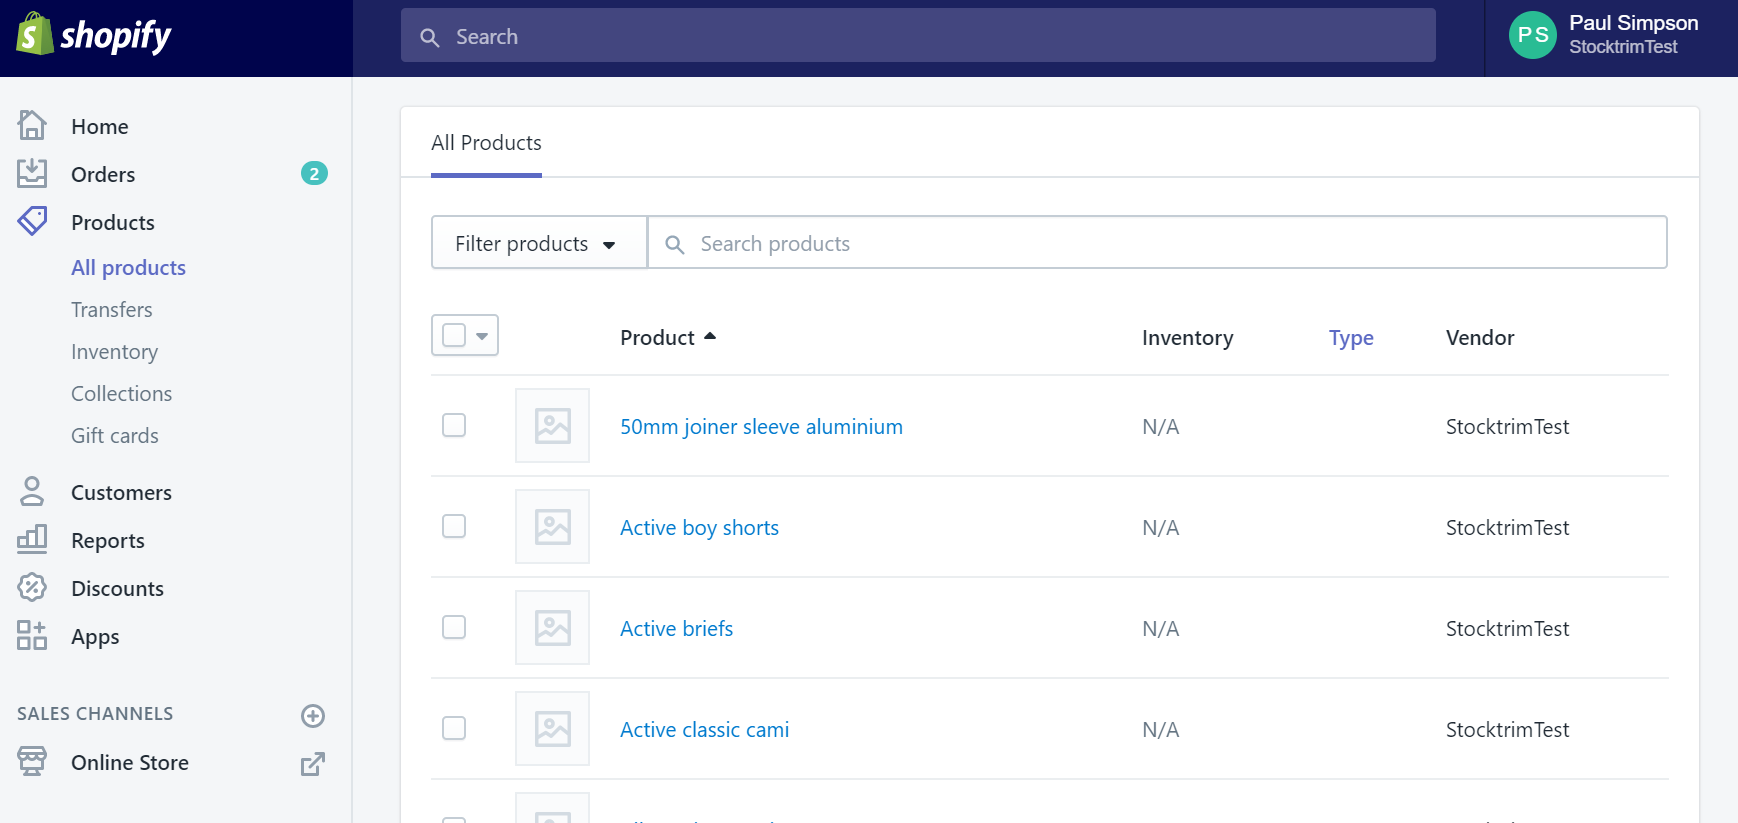Focus the top Search bar
The image size is (1738, 823).
[x=918, y=36]
